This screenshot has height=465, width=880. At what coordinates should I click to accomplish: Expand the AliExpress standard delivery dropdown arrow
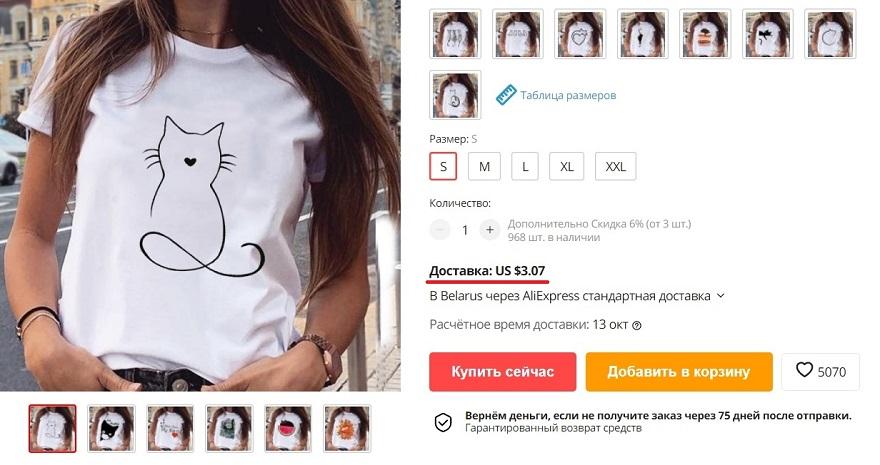[721, 296]
